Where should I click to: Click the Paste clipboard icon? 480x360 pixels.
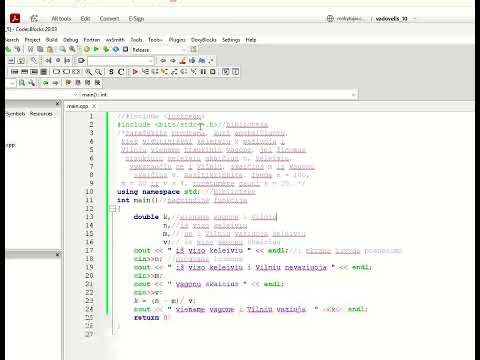pyautogui.click(x=50, y=50)
